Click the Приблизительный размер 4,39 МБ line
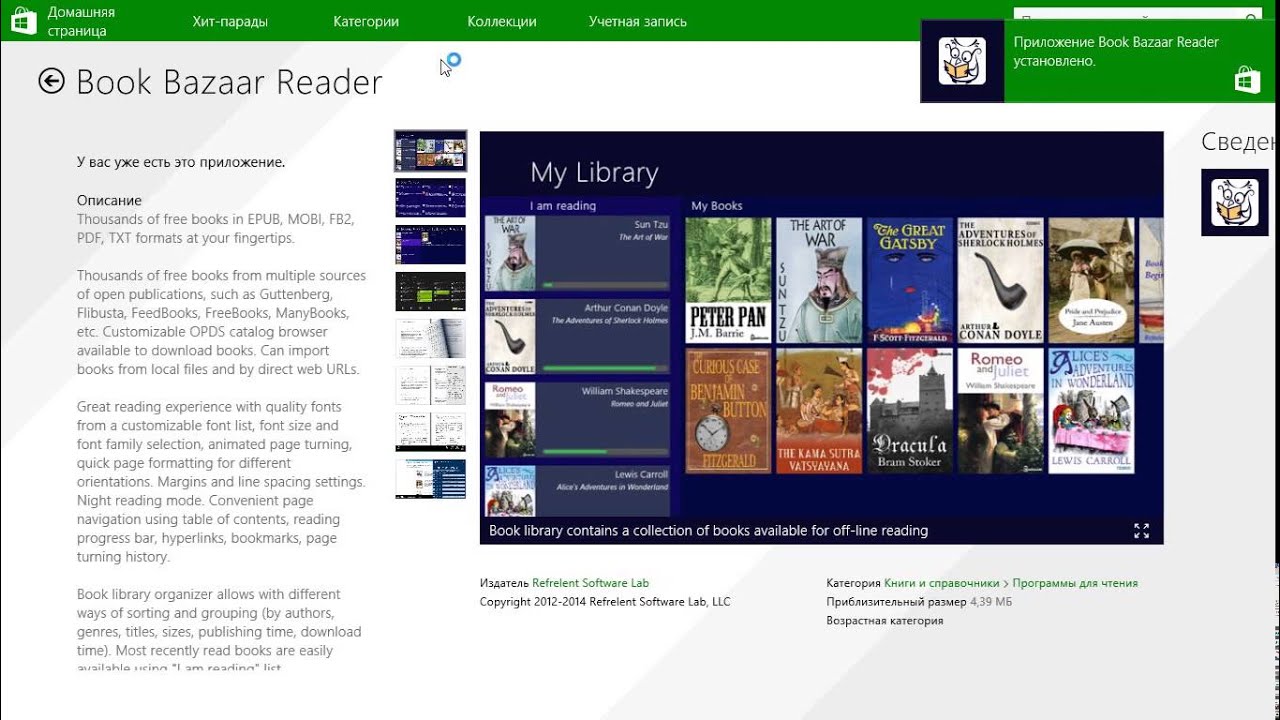 tap(919, 602)
